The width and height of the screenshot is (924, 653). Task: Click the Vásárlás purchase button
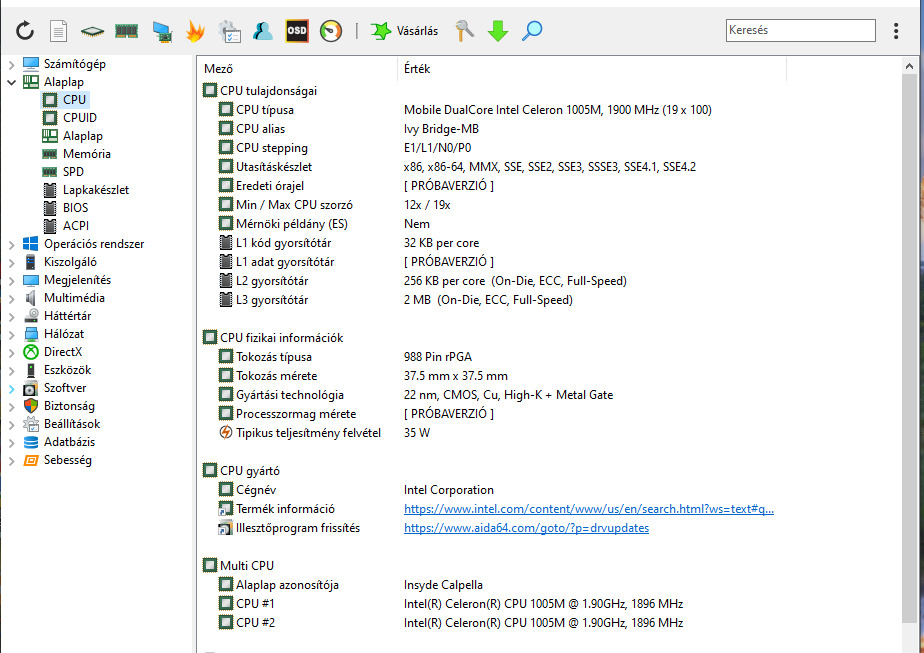point(404,31)
